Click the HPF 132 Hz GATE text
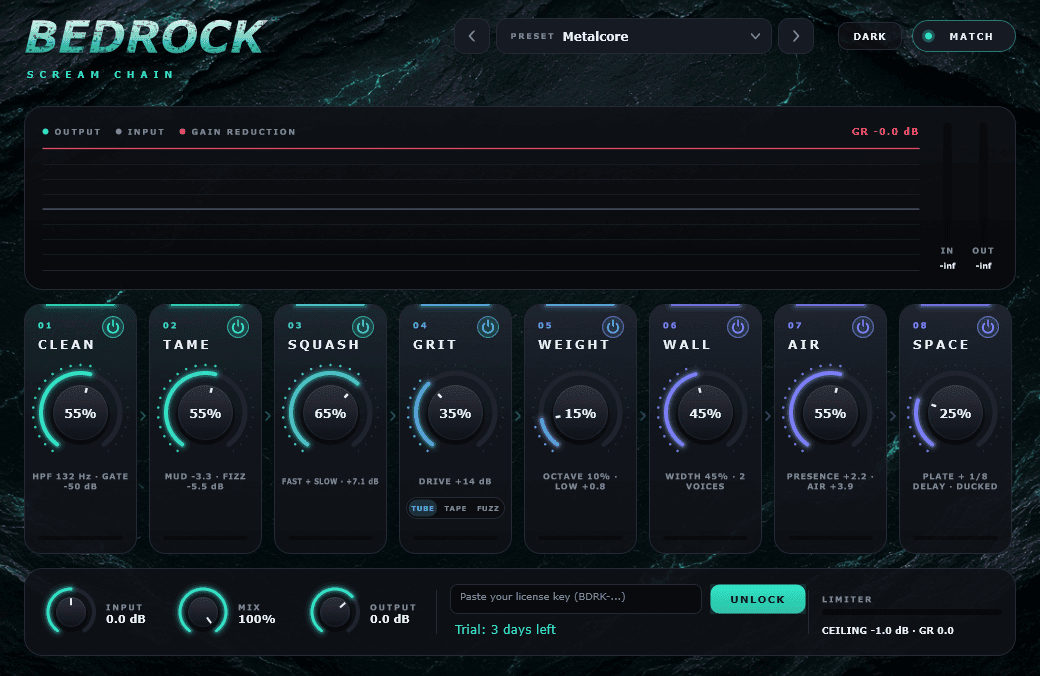This screenshot has height=676, width=1040. point(80,481)
